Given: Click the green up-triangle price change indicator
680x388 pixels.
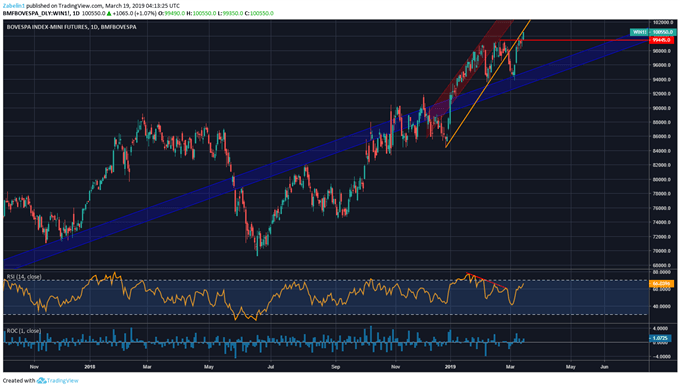Looking at the screenshot, I should coord(109,13).
